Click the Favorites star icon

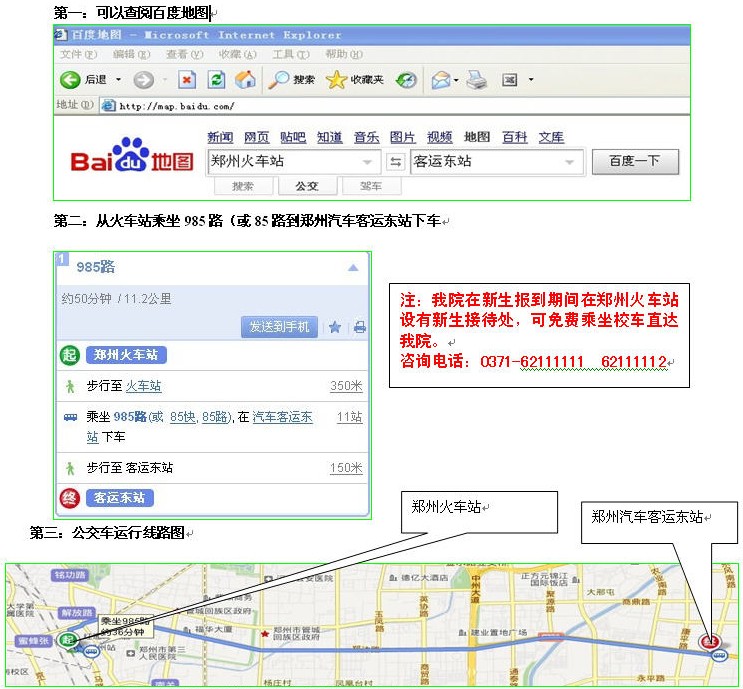[336, 80]
